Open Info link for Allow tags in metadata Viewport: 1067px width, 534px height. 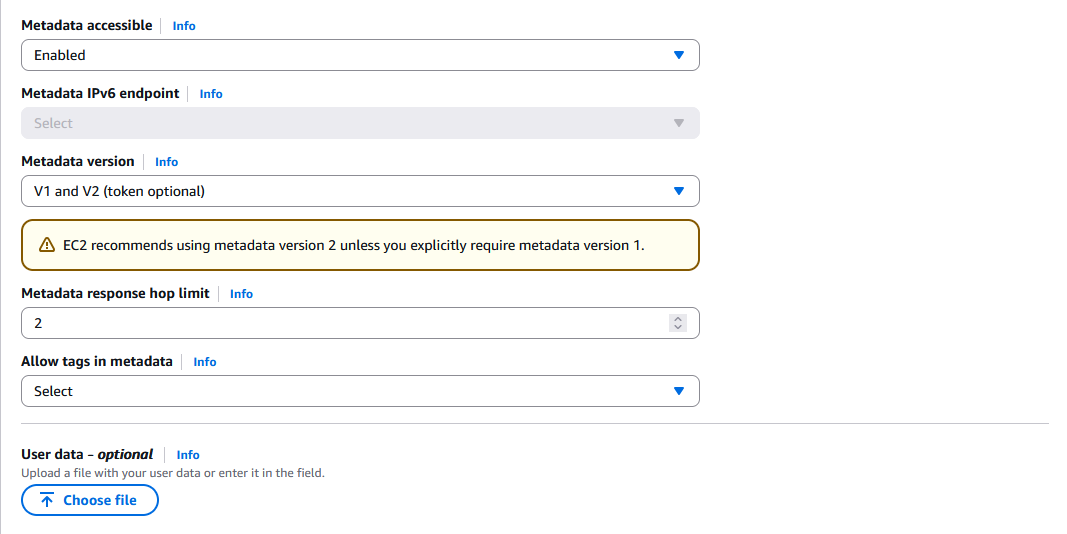point(205,362)
